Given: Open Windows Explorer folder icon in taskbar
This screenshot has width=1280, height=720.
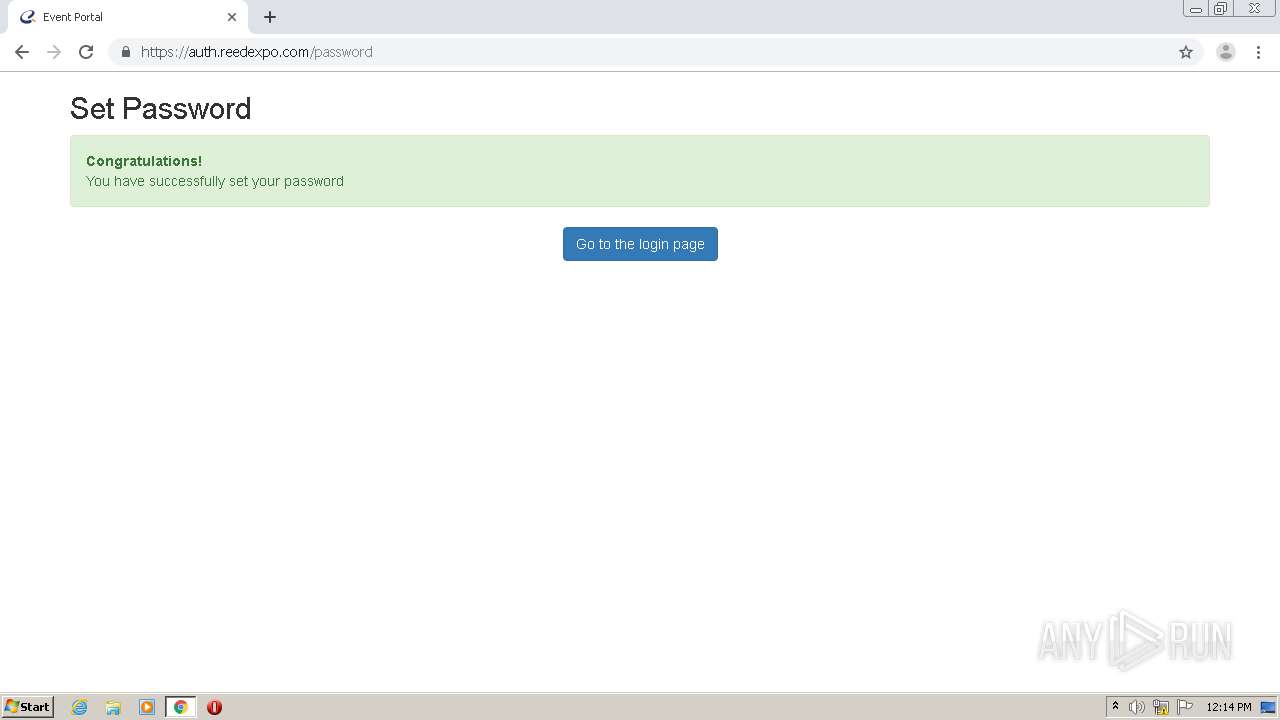Looking at the screenshot, I should click(x=113, y=707).
